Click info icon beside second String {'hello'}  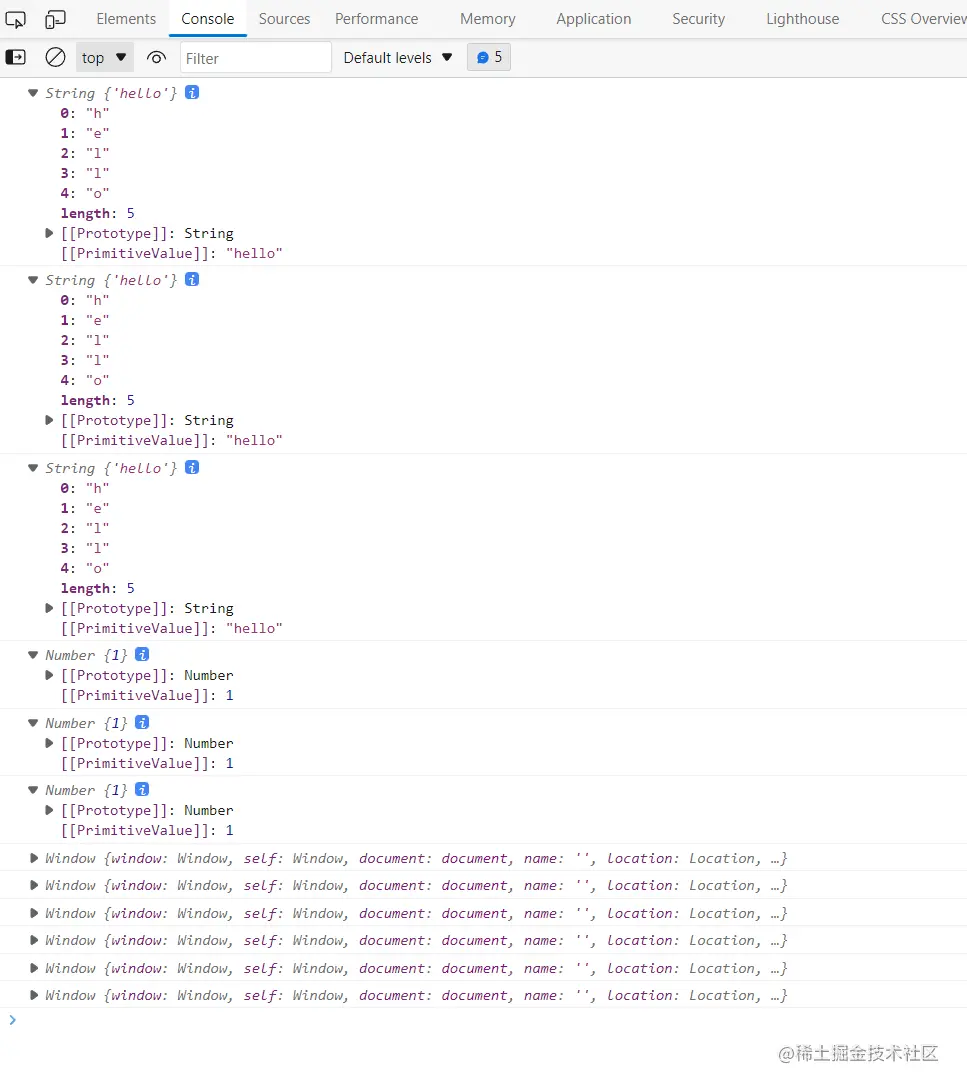pos(192,279)
